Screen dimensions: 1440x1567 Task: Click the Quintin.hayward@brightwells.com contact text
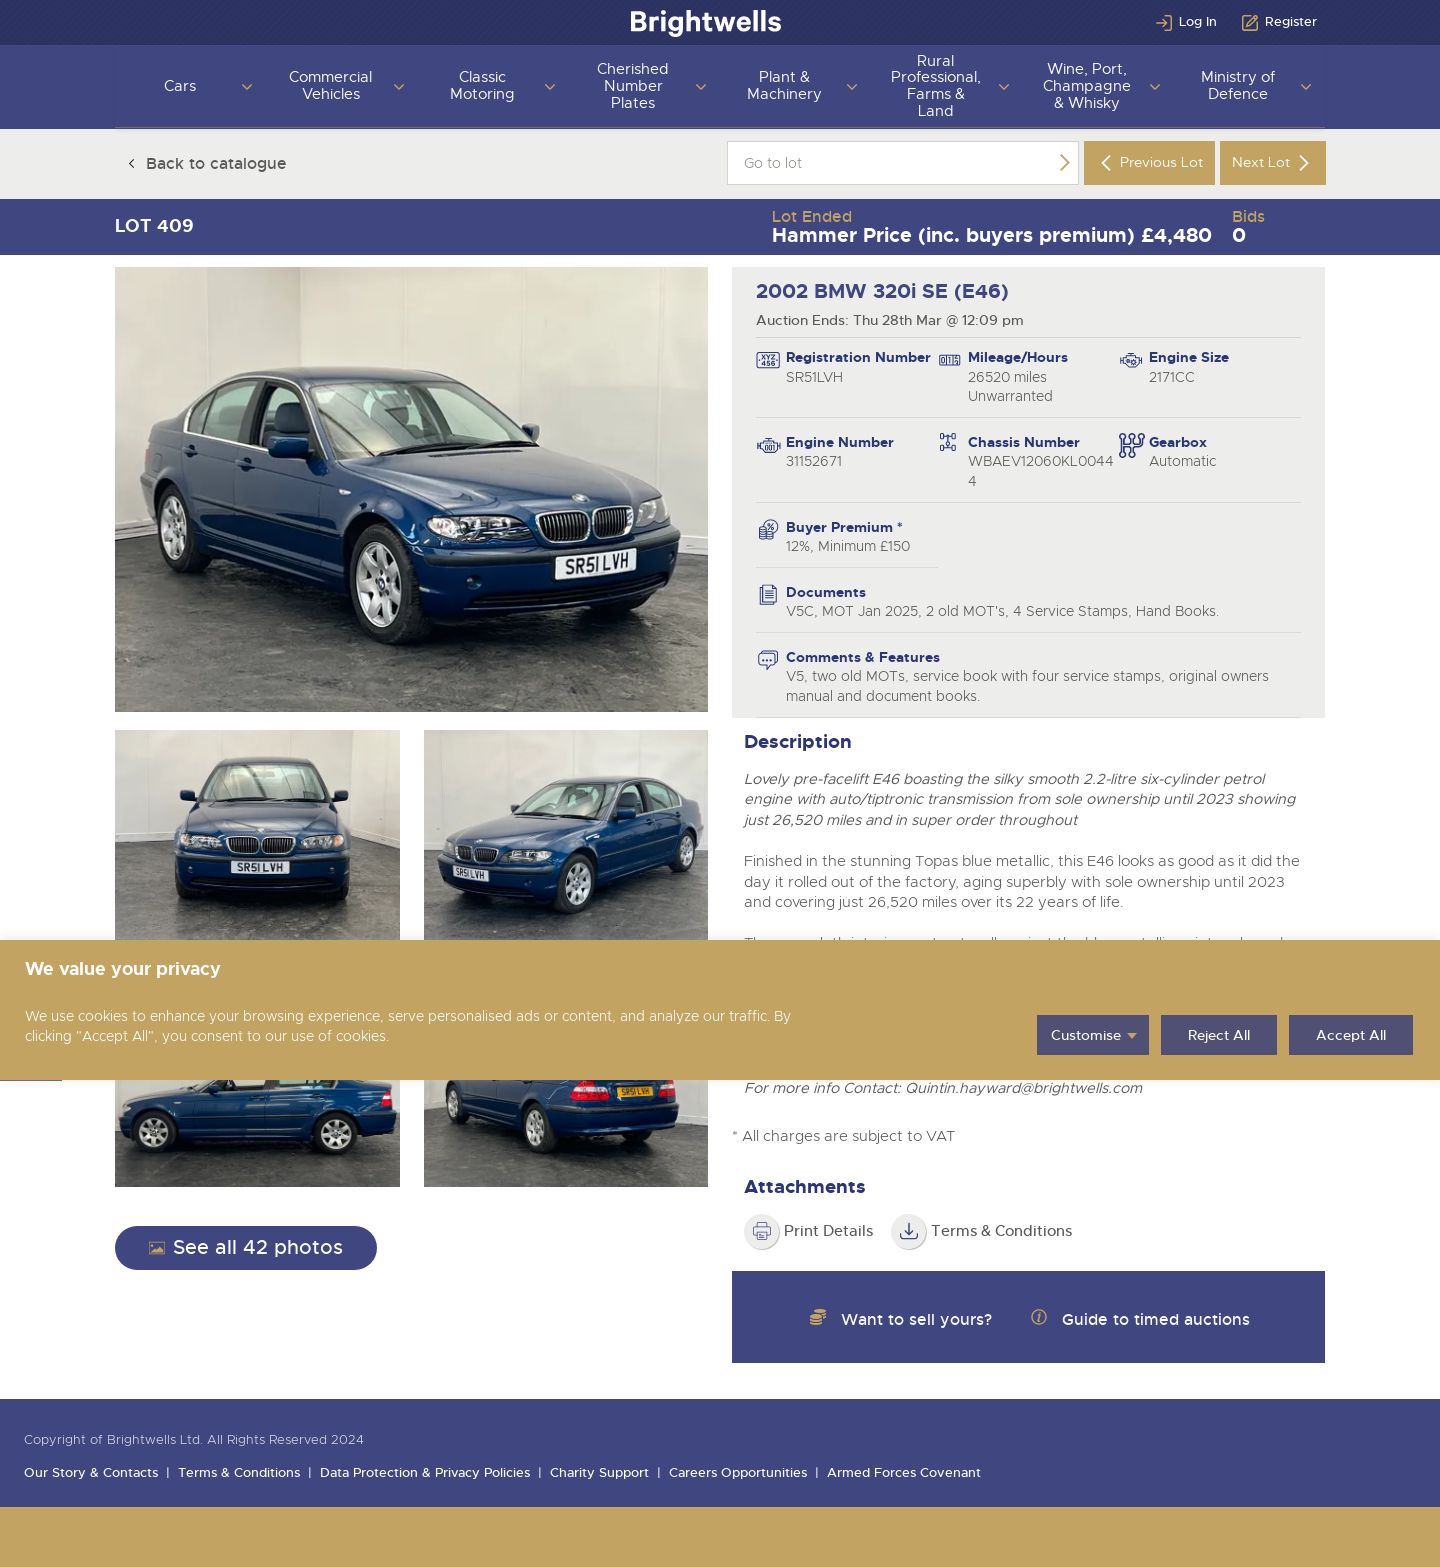coord(1023,1088)
